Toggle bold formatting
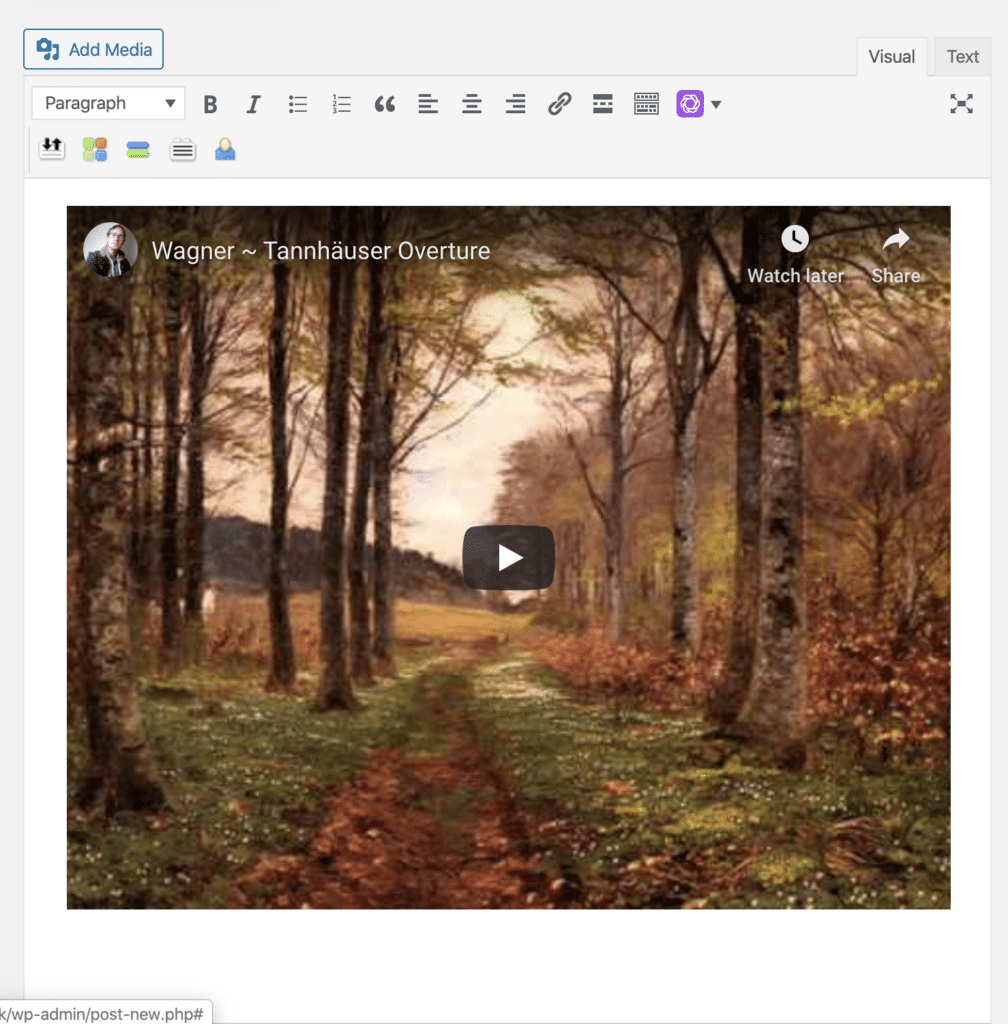The image size is (1008, 1024). [x=210, y=104]
